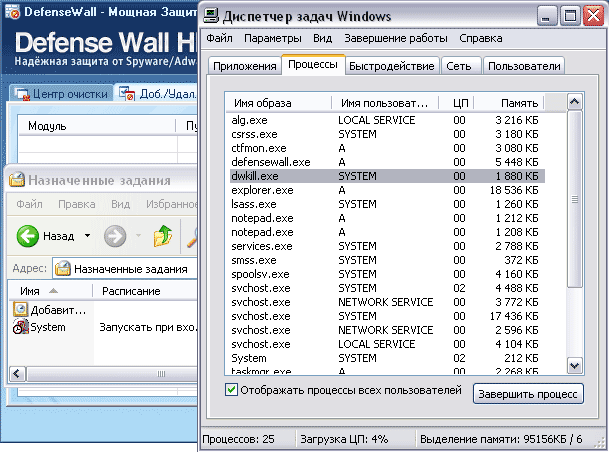Select the spoolsv.exe process row
609x452 pixels.
[x=387, y=274]
